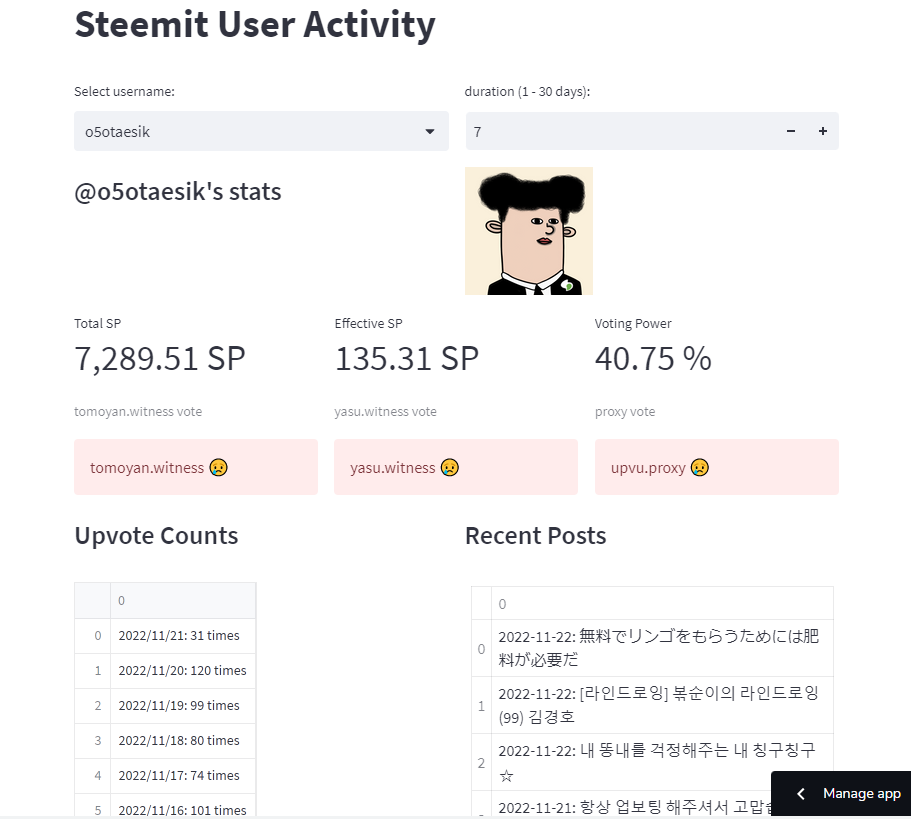Image resolution: width=911 pixels, height=819 pixels.
Task: Select upvote row 2022/11/17: 74 times
Action: pyautogui.click(x=183, y=775)
